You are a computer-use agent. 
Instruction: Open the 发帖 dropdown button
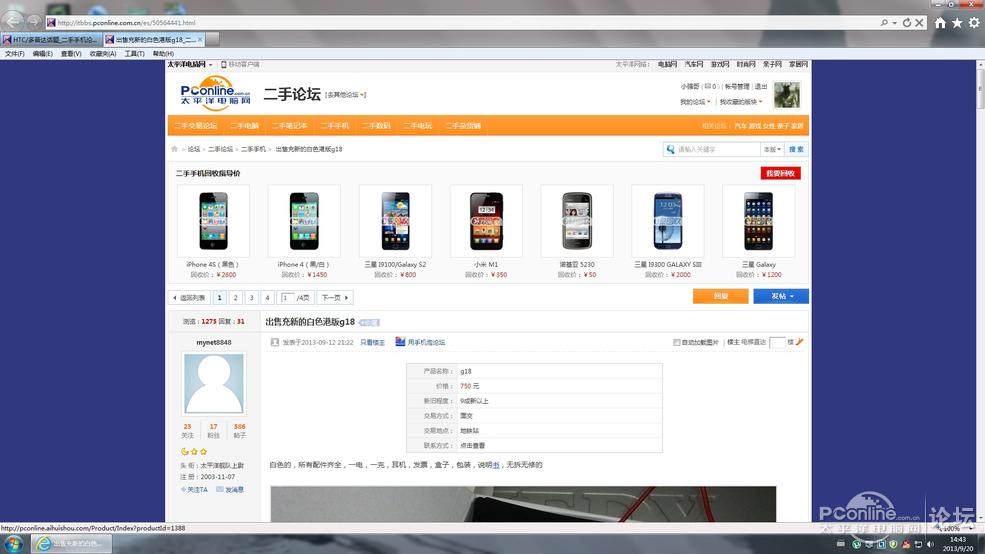781,296
